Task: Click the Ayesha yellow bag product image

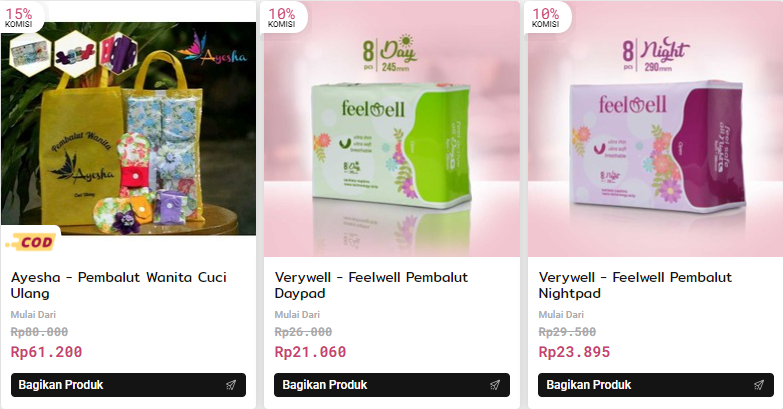Action: [x=128, y=128]
